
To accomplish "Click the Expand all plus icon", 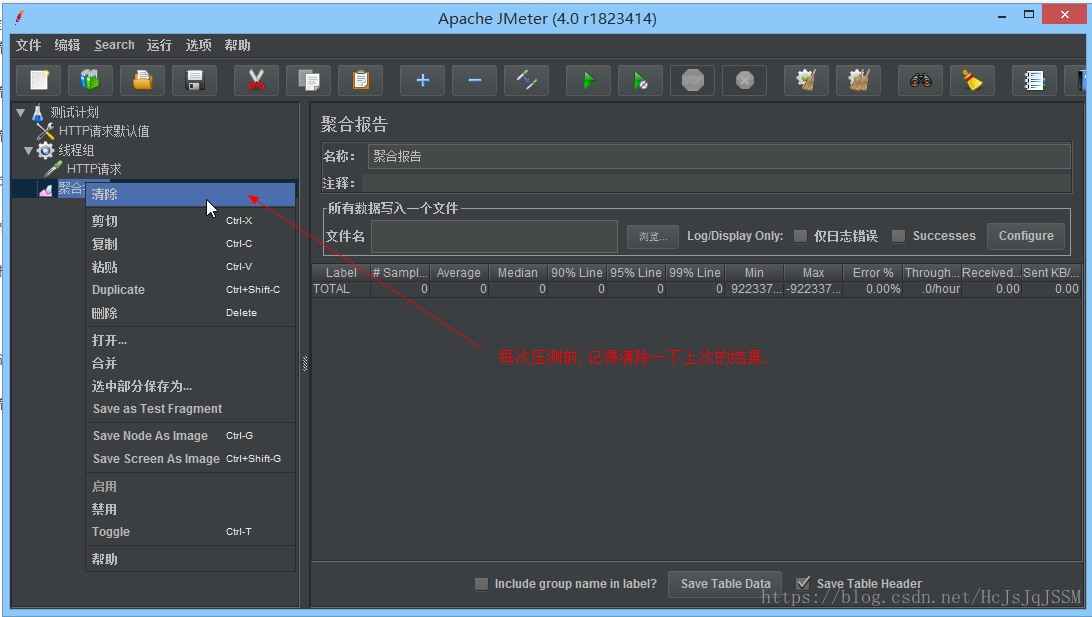I will (422, 80).
